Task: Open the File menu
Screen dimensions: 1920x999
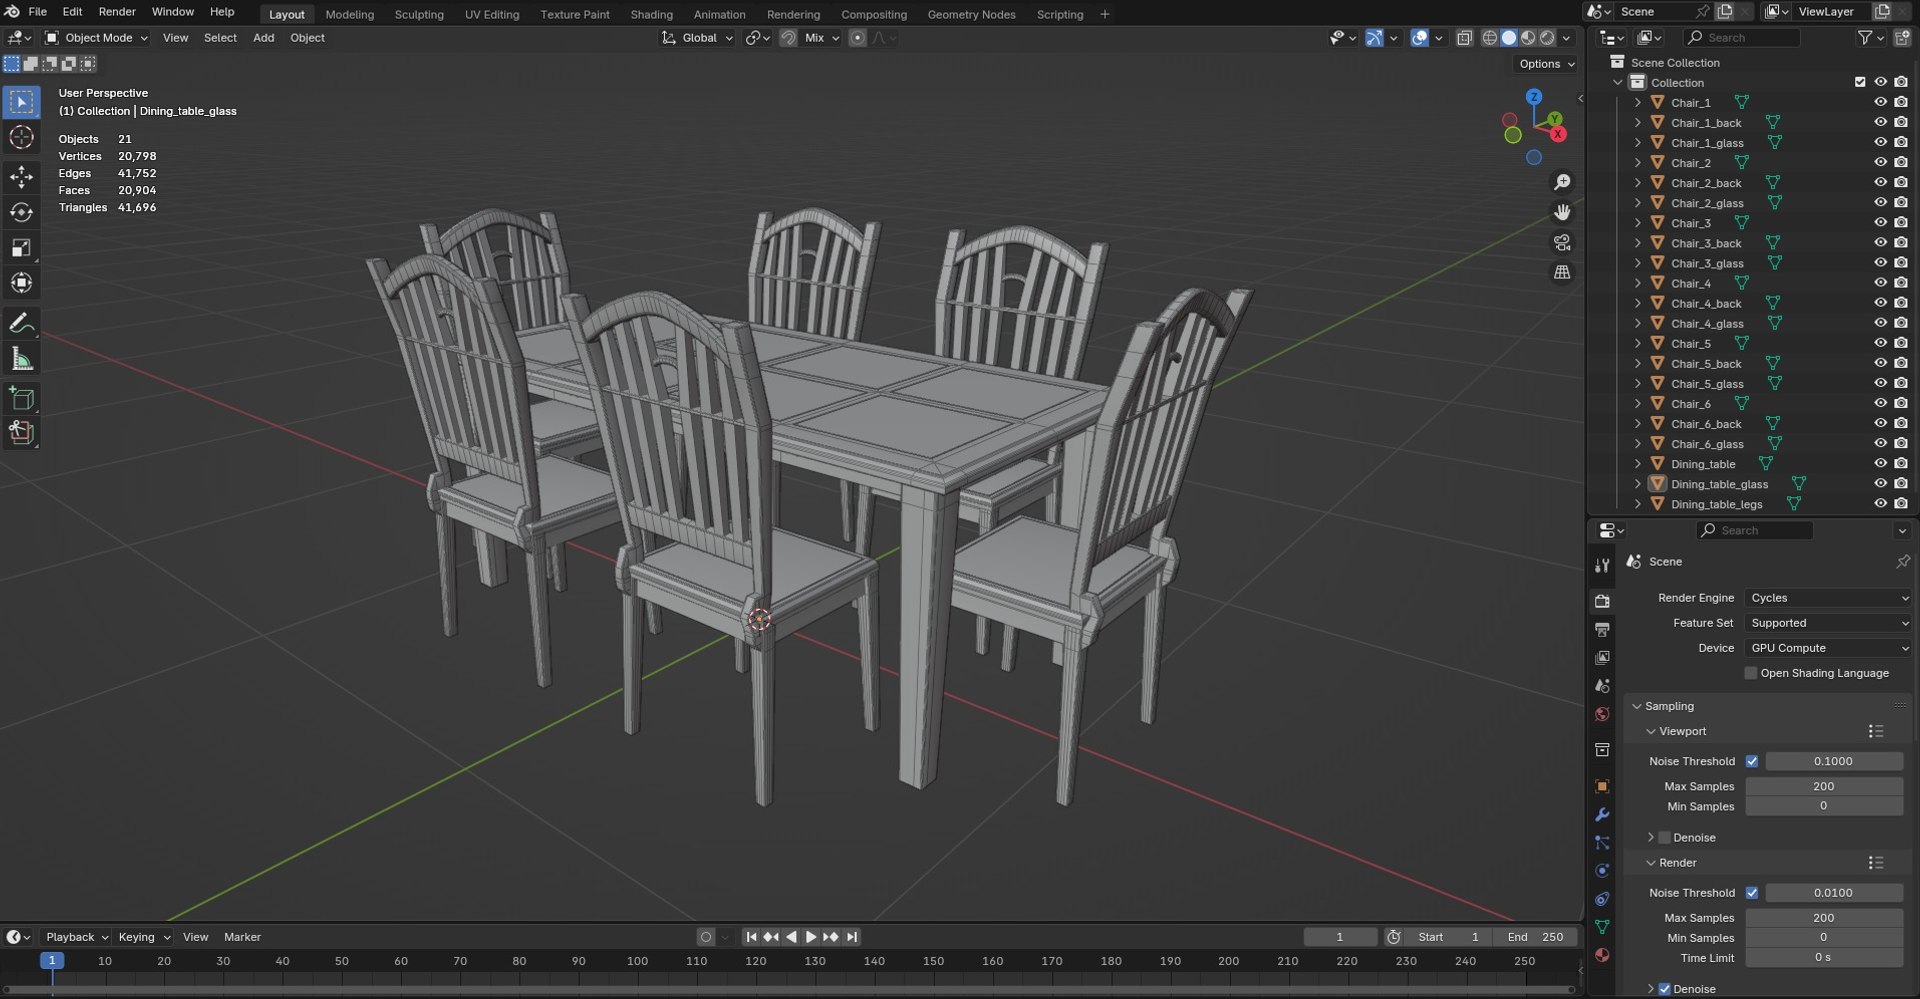Action: click(x=38, y=12)
